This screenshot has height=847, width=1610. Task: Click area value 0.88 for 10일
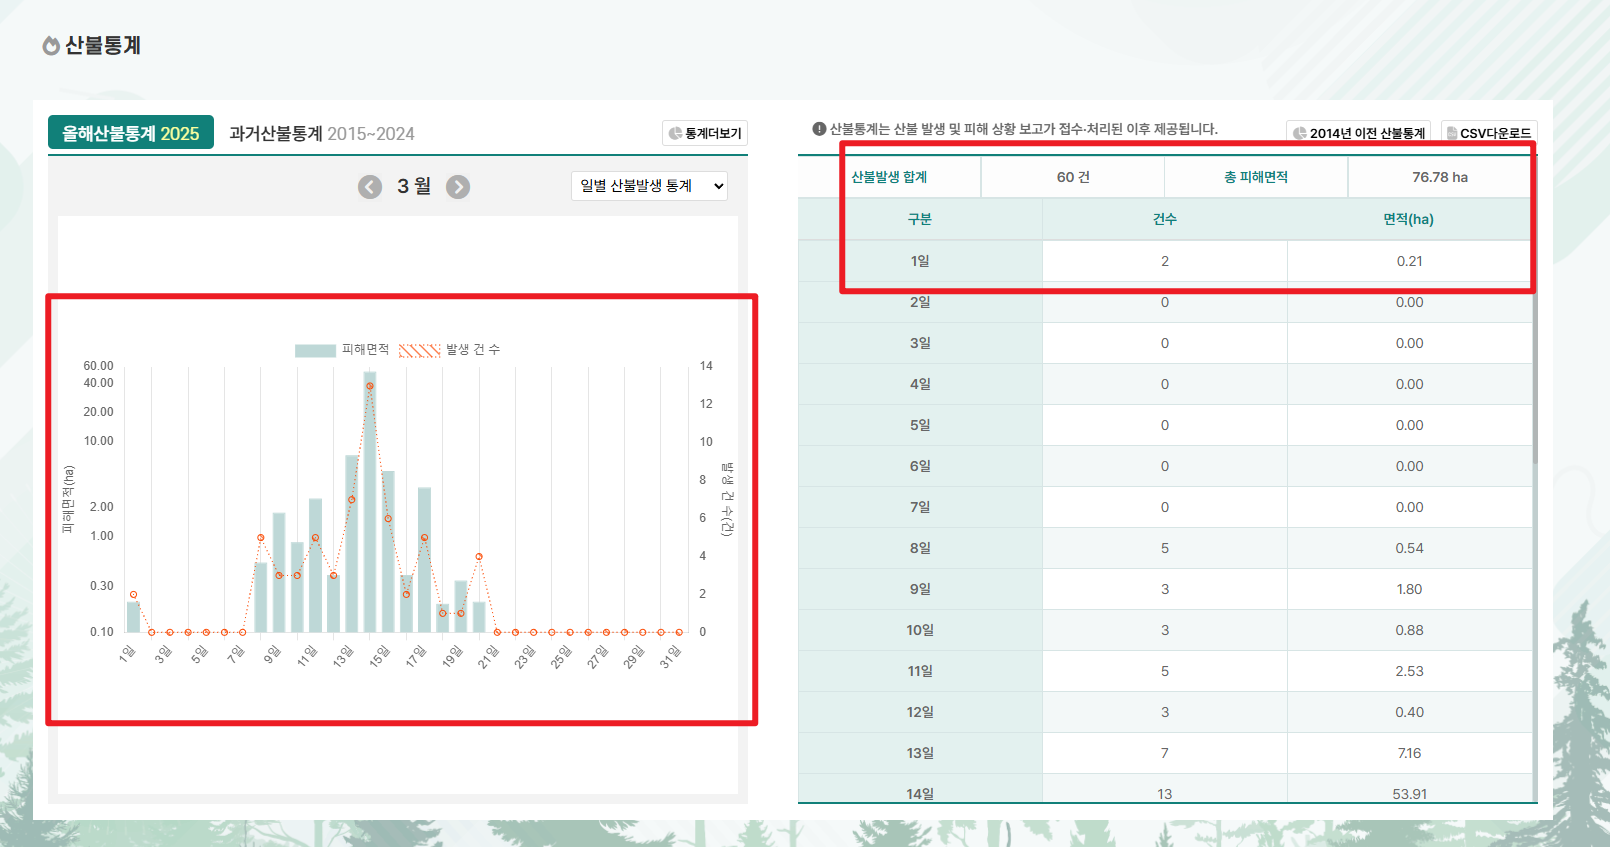pyautogui.click(x=1409, y=630)
